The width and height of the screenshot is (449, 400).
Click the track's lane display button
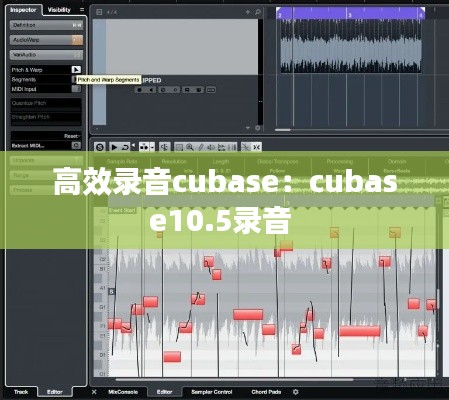[211, 90]
